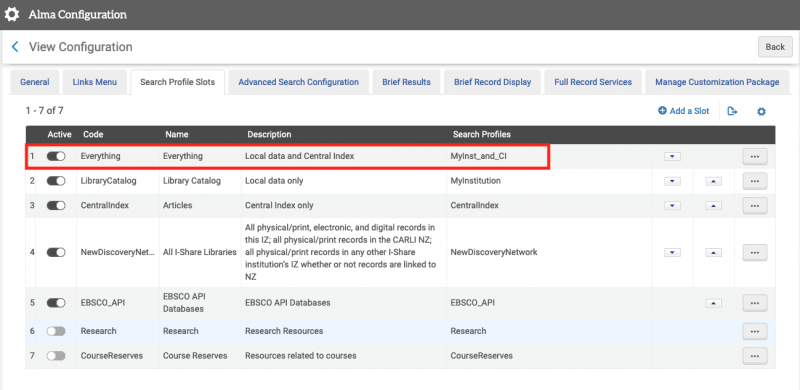This screenshot has width=800, height=390.
Task: Move CentralIndex slot down with arrow
Action: (x=672, y=206)
